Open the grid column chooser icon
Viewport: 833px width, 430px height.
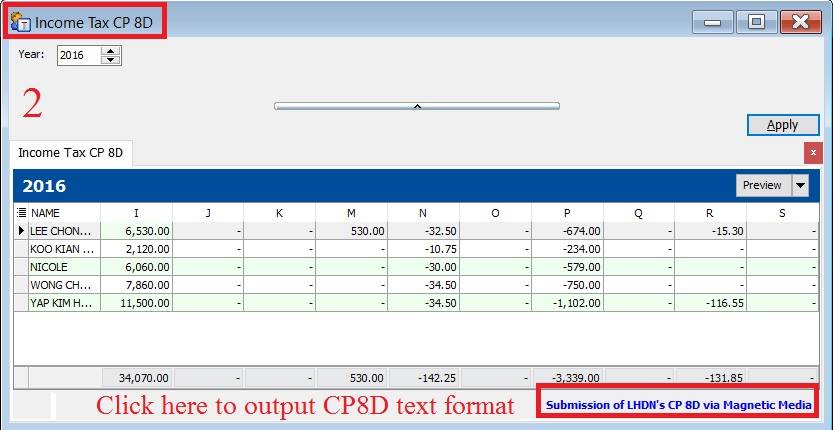tap(21, 213)
